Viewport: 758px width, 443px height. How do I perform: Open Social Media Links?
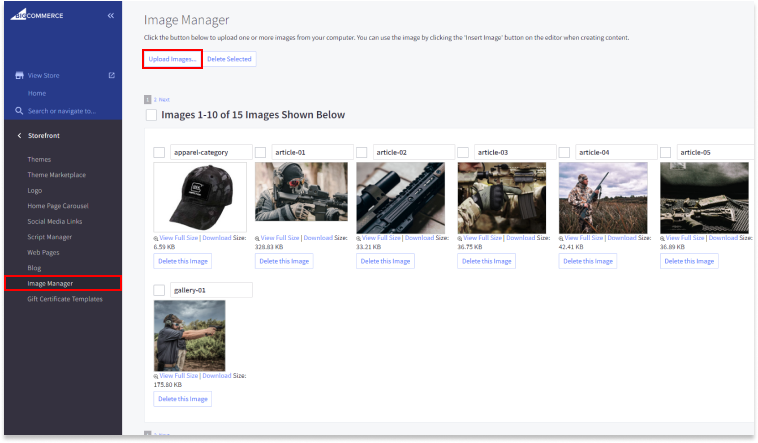pos(55,222)
